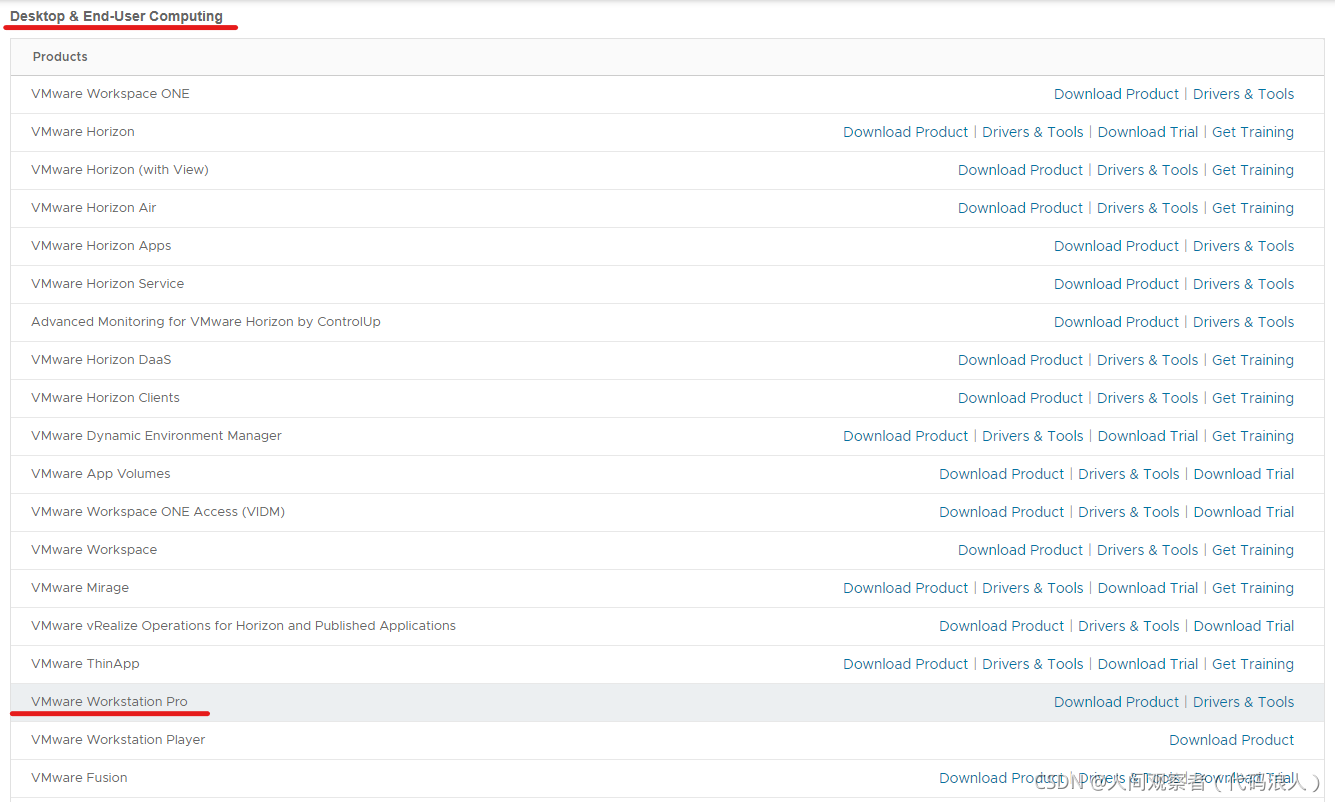Viewport: 1335px width, 802px height.
Task: Download Product for VMware Dynamic Environment Manager
Action: pyautogui.click(x=905, y=436)
